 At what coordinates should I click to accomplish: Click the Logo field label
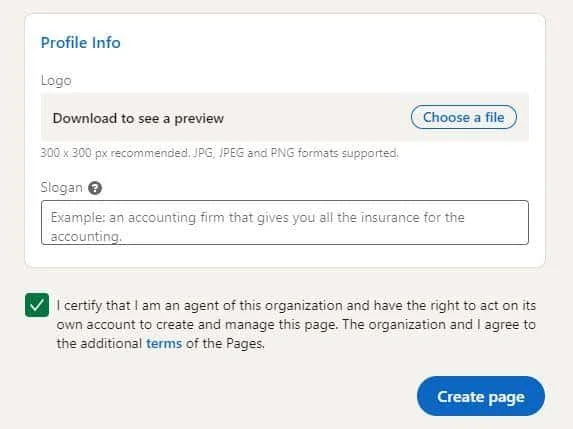click(x=56, y=80)
